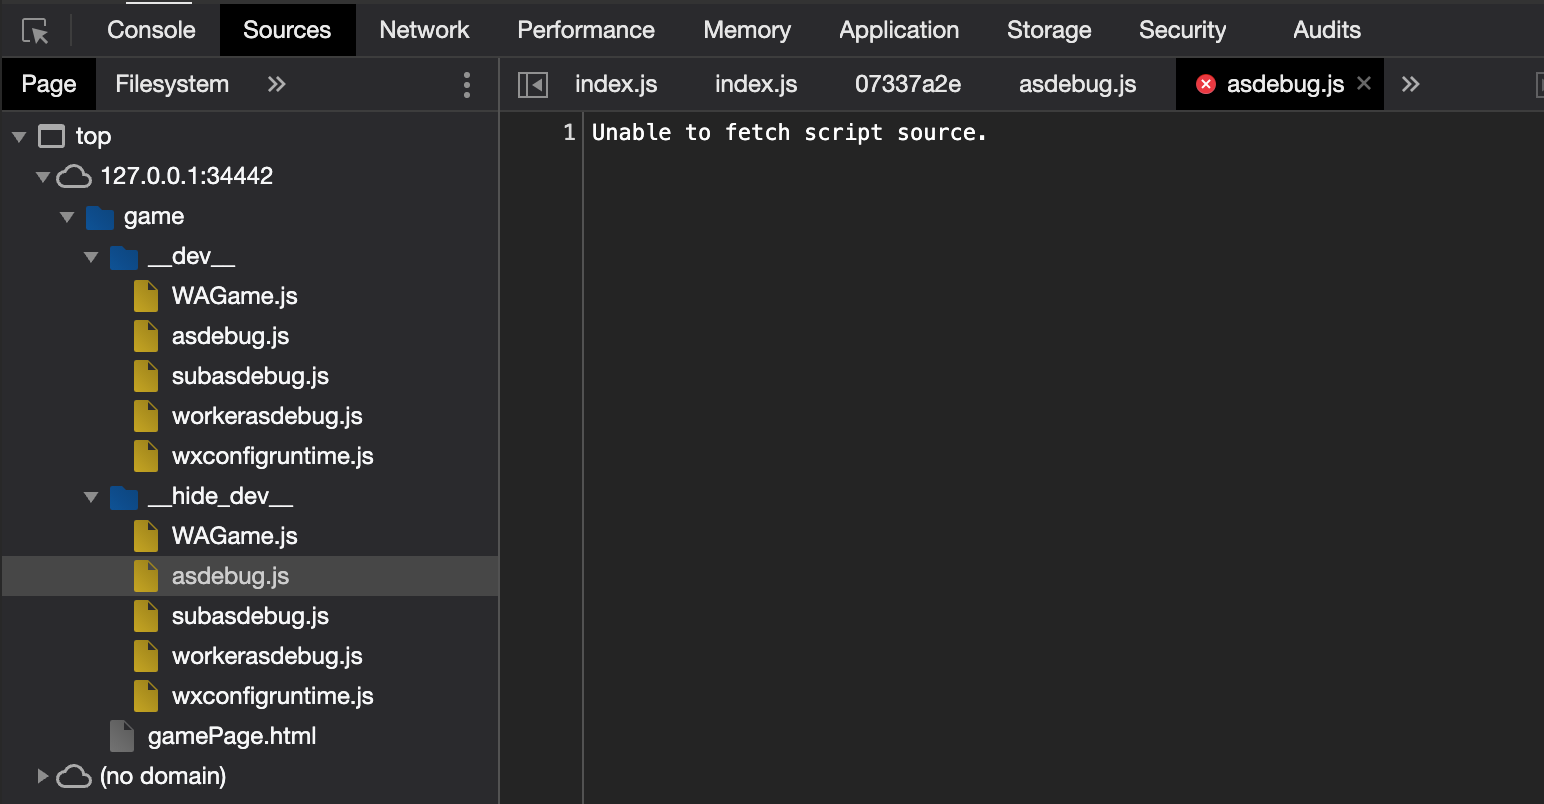Expand the (no domain) tree node
The width and height of the screenshot is (1544, 804).
tap(42, 776)
